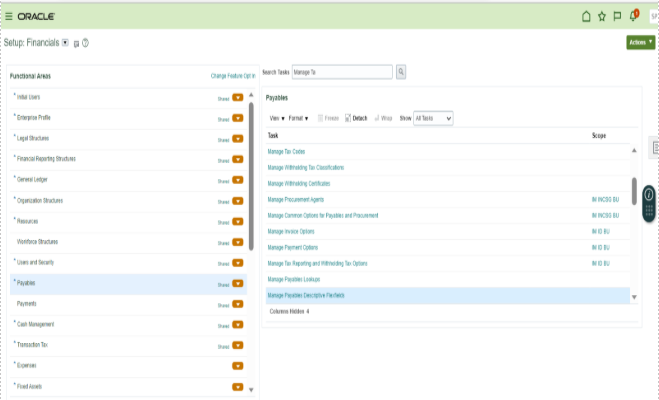Click scope link for Manage Invoice Options
The image size is (659, 400).
tap(601, 232)
